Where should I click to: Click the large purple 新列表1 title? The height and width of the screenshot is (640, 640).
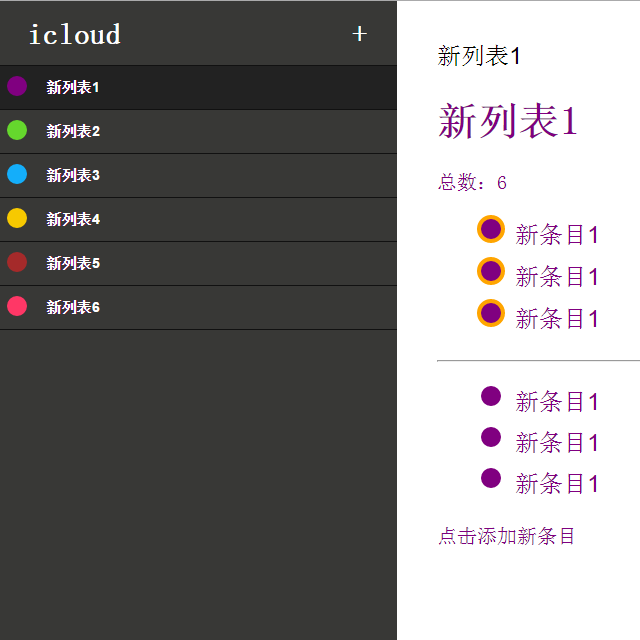click(x=508, y=121)
